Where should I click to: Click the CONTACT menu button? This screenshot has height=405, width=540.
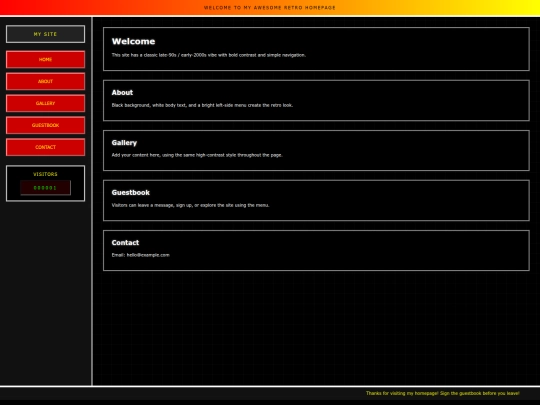coord(45,147)
